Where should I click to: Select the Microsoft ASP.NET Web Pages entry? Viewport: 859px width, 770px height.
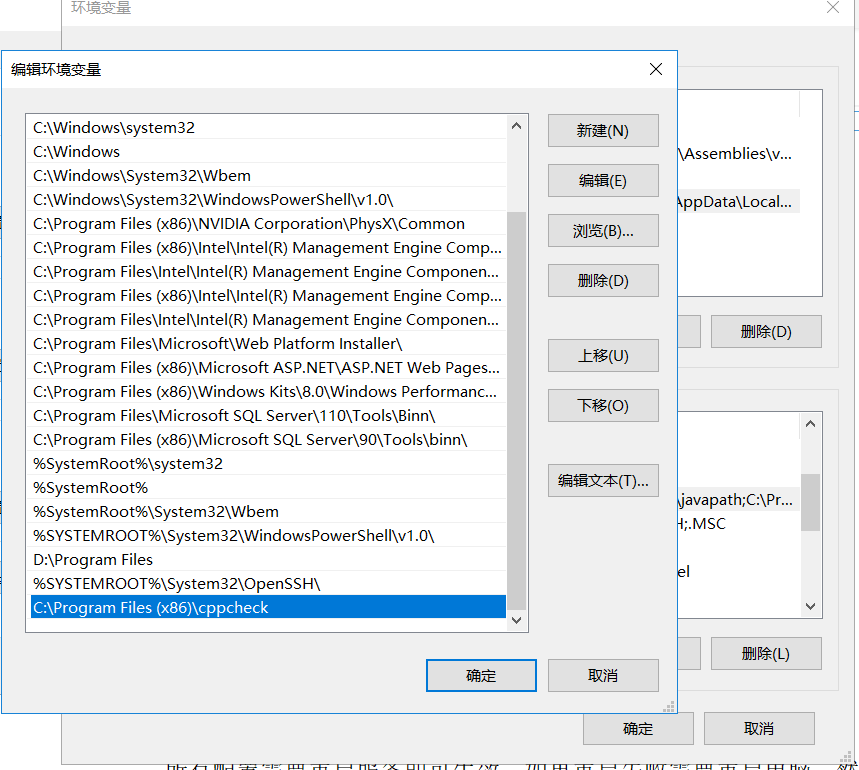[x=267, y=368]
